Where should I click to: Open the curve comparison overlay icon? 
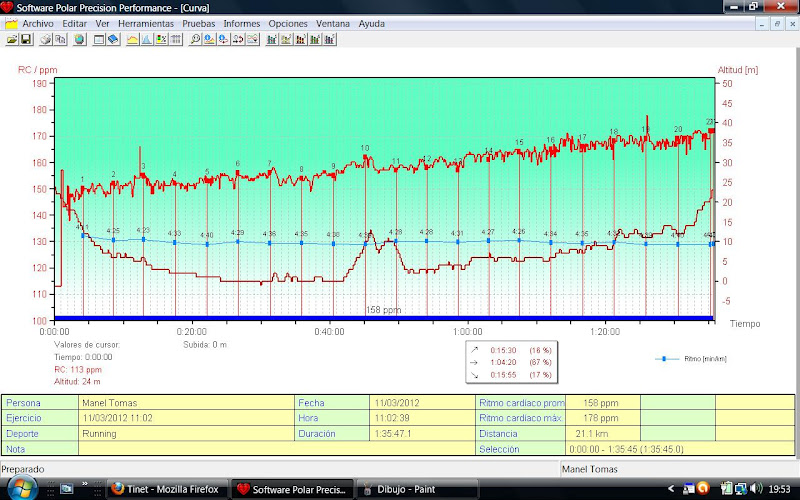point(253,39)
